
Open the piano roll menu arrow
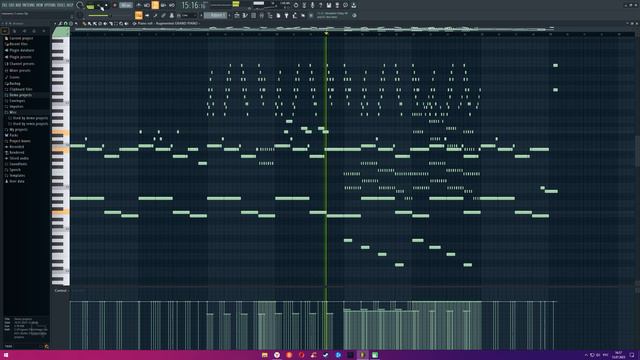(x=57, y=23)
